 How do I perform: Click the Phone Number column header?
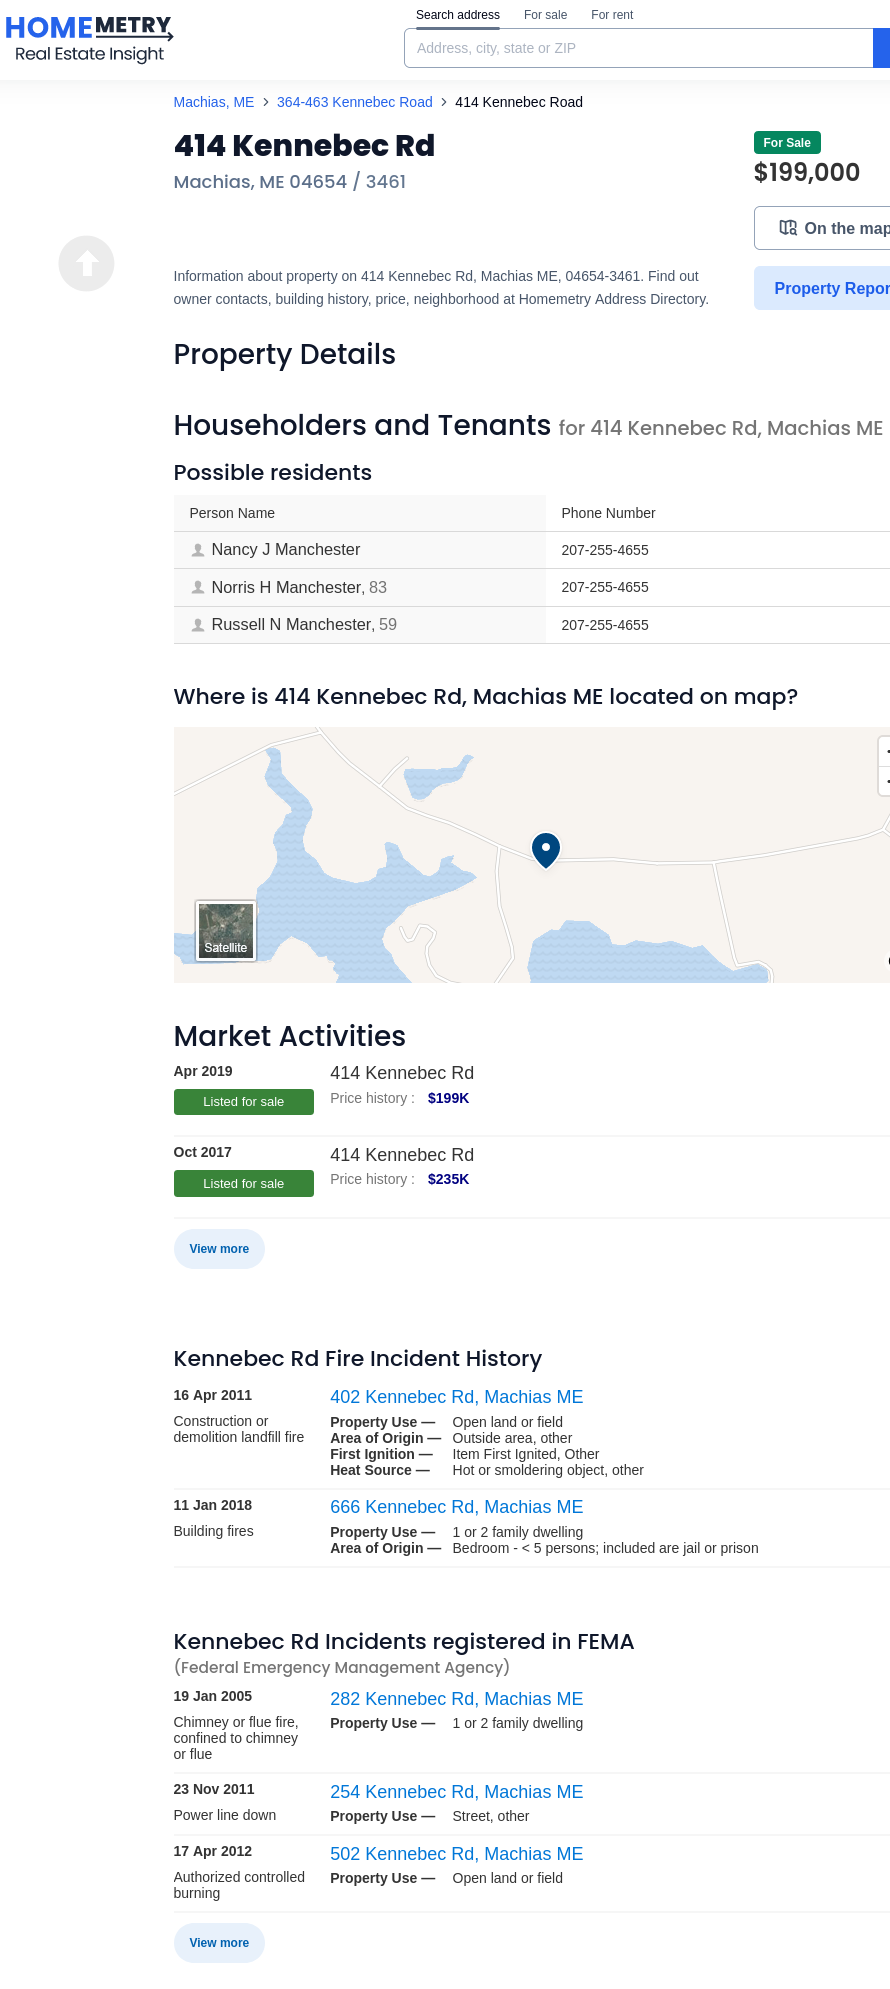click(x=609, y=513)
